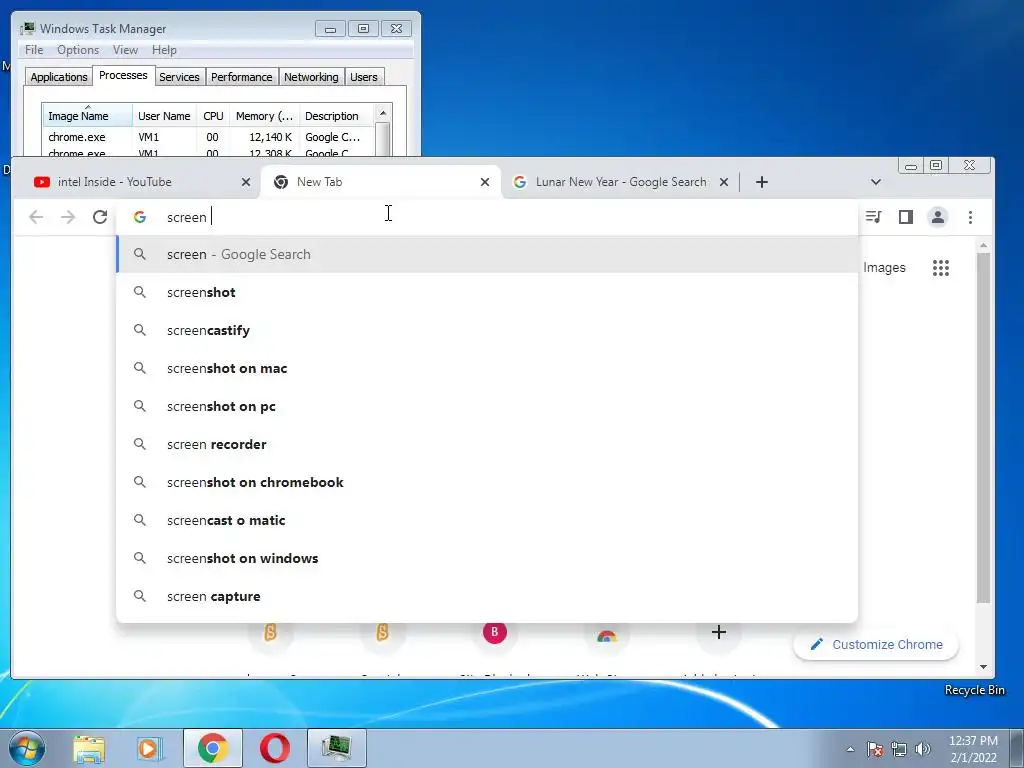1024x768 pixels.
Task: Open the network tray icon
Action: (x=899, y=749)
